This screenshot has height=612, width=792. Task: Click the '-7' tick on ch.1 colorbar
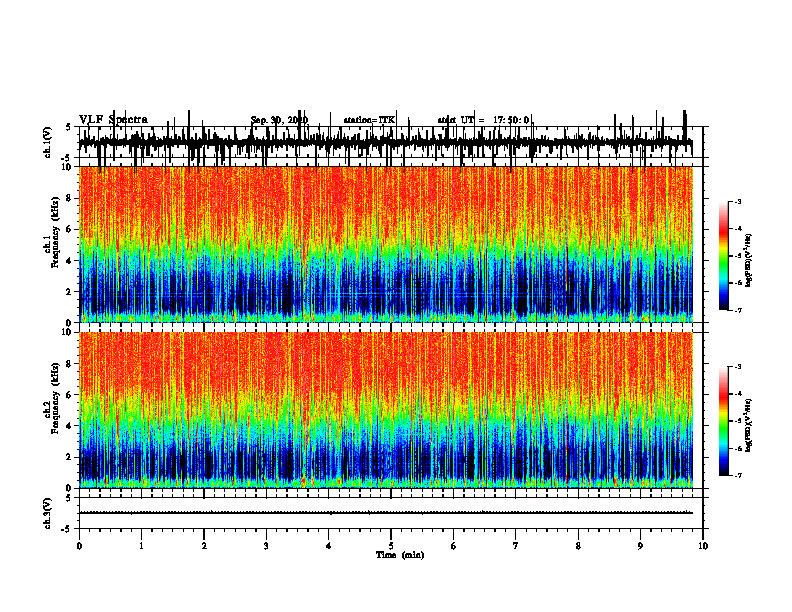tap(738, 310)
